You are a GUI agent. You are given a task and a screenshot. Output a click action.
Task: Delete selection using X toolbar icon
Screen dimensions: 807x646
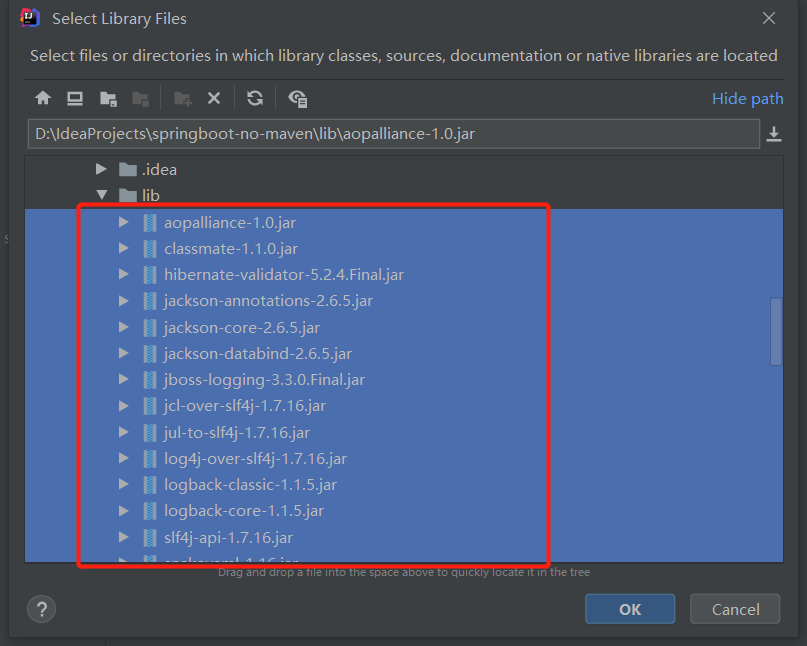coord(214,98)
